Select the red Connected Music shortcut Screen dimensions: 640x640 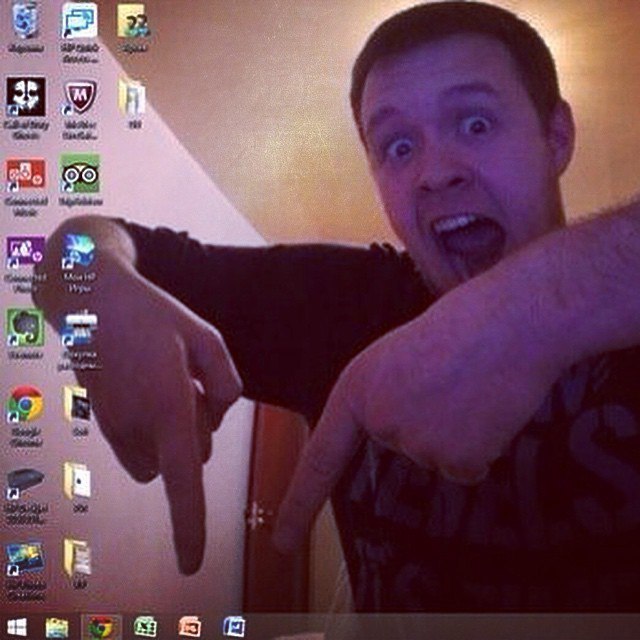click(25, 174)
